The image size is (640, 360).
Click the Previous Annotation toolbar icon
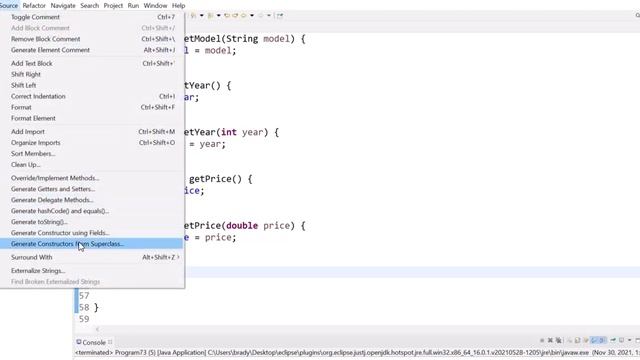pyautogui.click(x=210, y=16)
